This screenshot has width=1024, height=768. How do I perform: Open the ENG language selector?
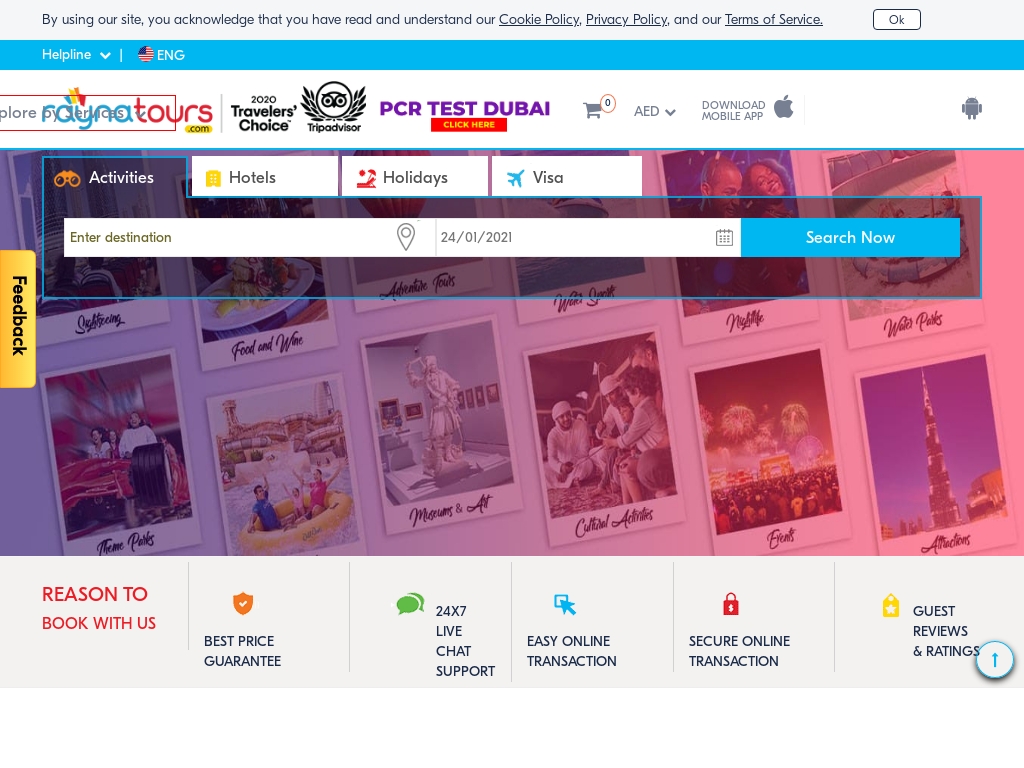coord(161,55)
